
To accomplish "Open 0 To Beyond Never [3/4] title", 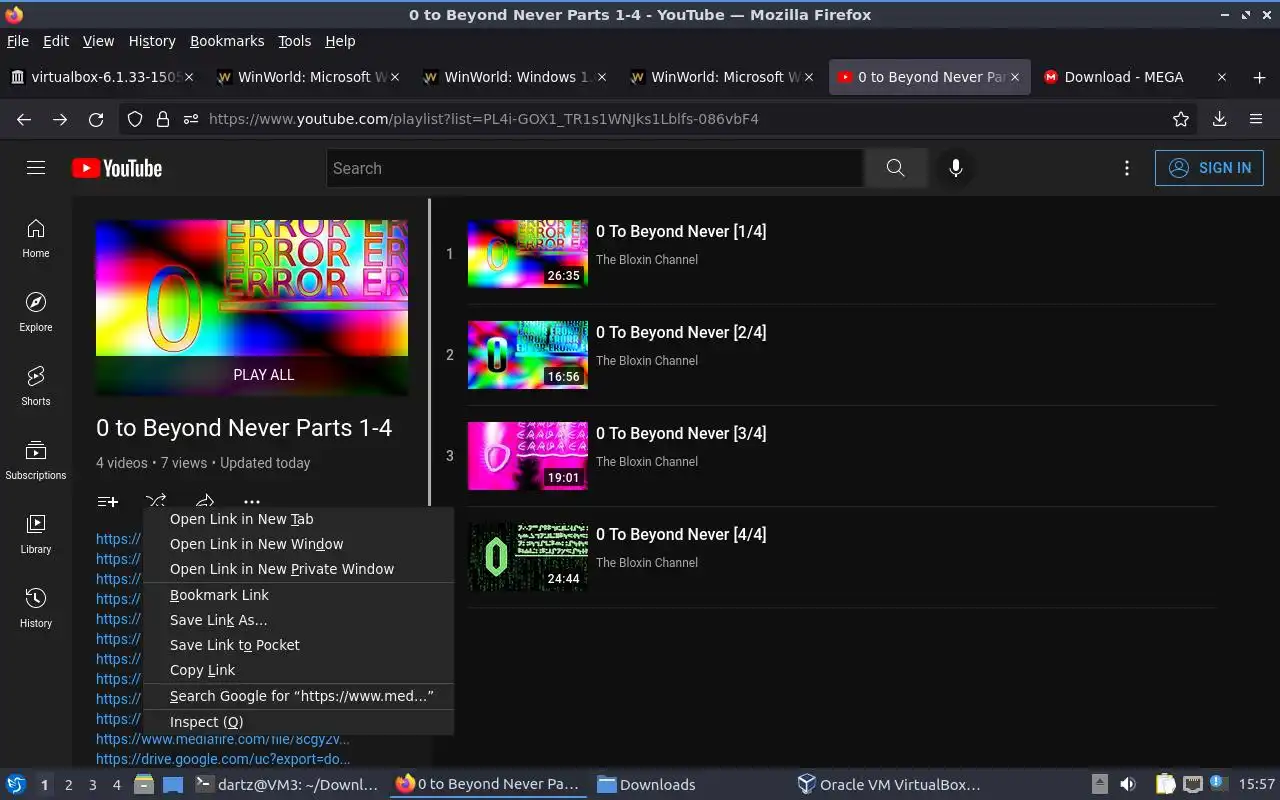I will click(x=681, y=433).
